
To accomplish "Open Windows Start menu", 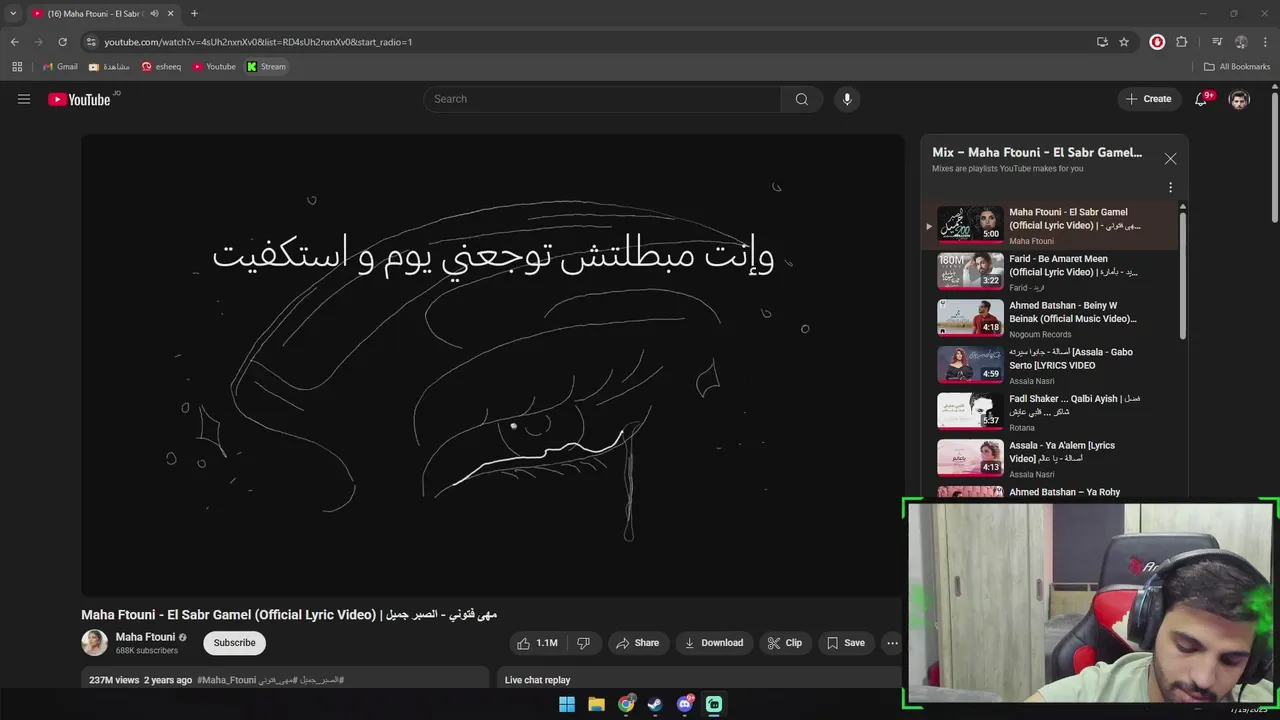I will (567, 704).
